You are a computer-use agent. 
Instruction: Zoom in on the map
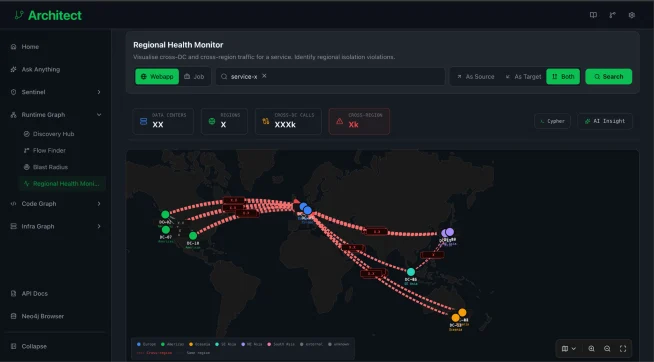(591, 349)
